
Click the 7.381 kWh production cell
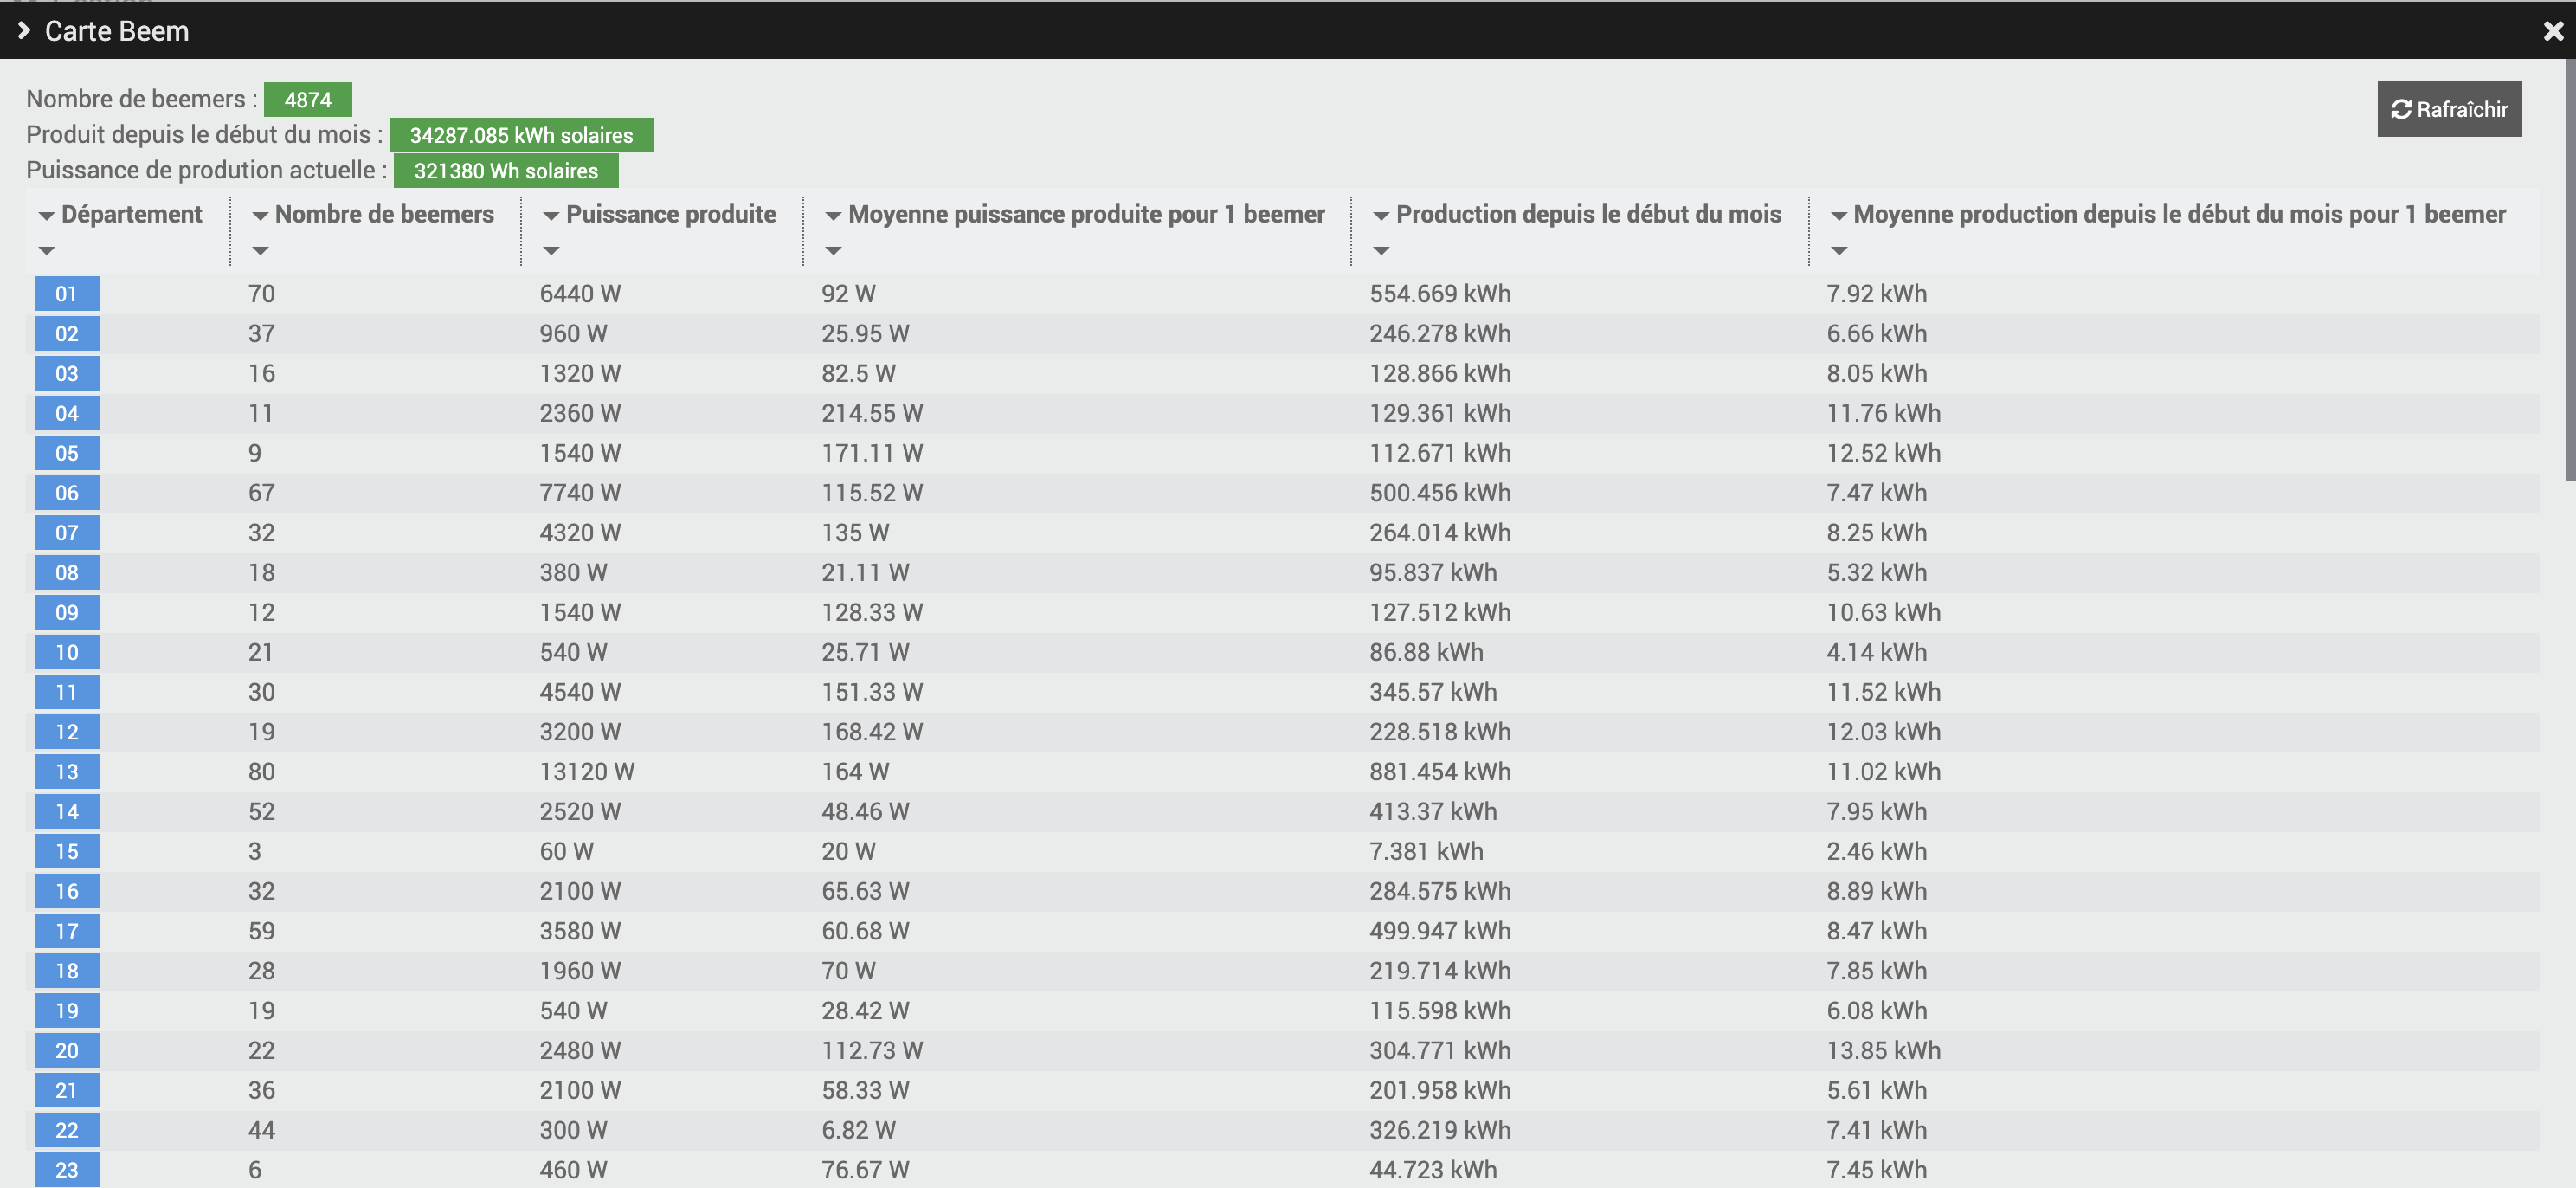[1426, 852]
